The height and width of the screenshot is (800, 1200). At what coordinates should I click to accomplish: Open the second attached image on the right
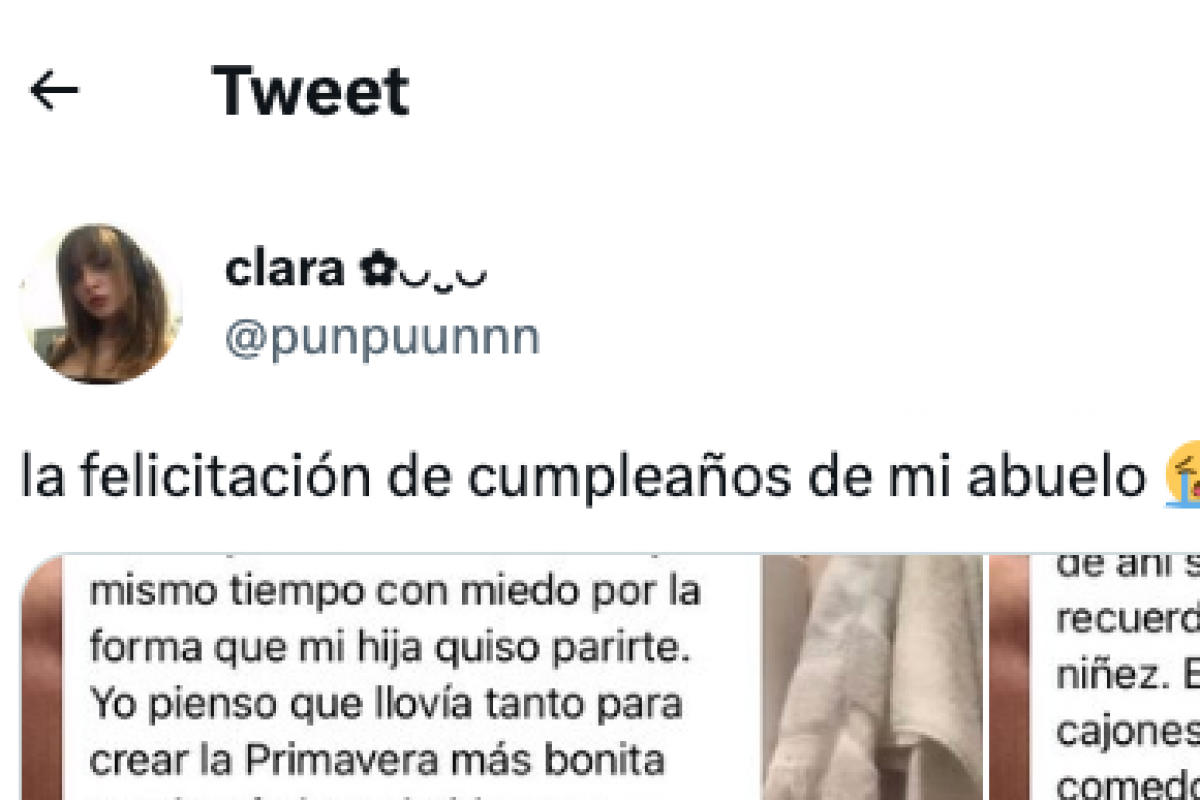(1095, 677)
